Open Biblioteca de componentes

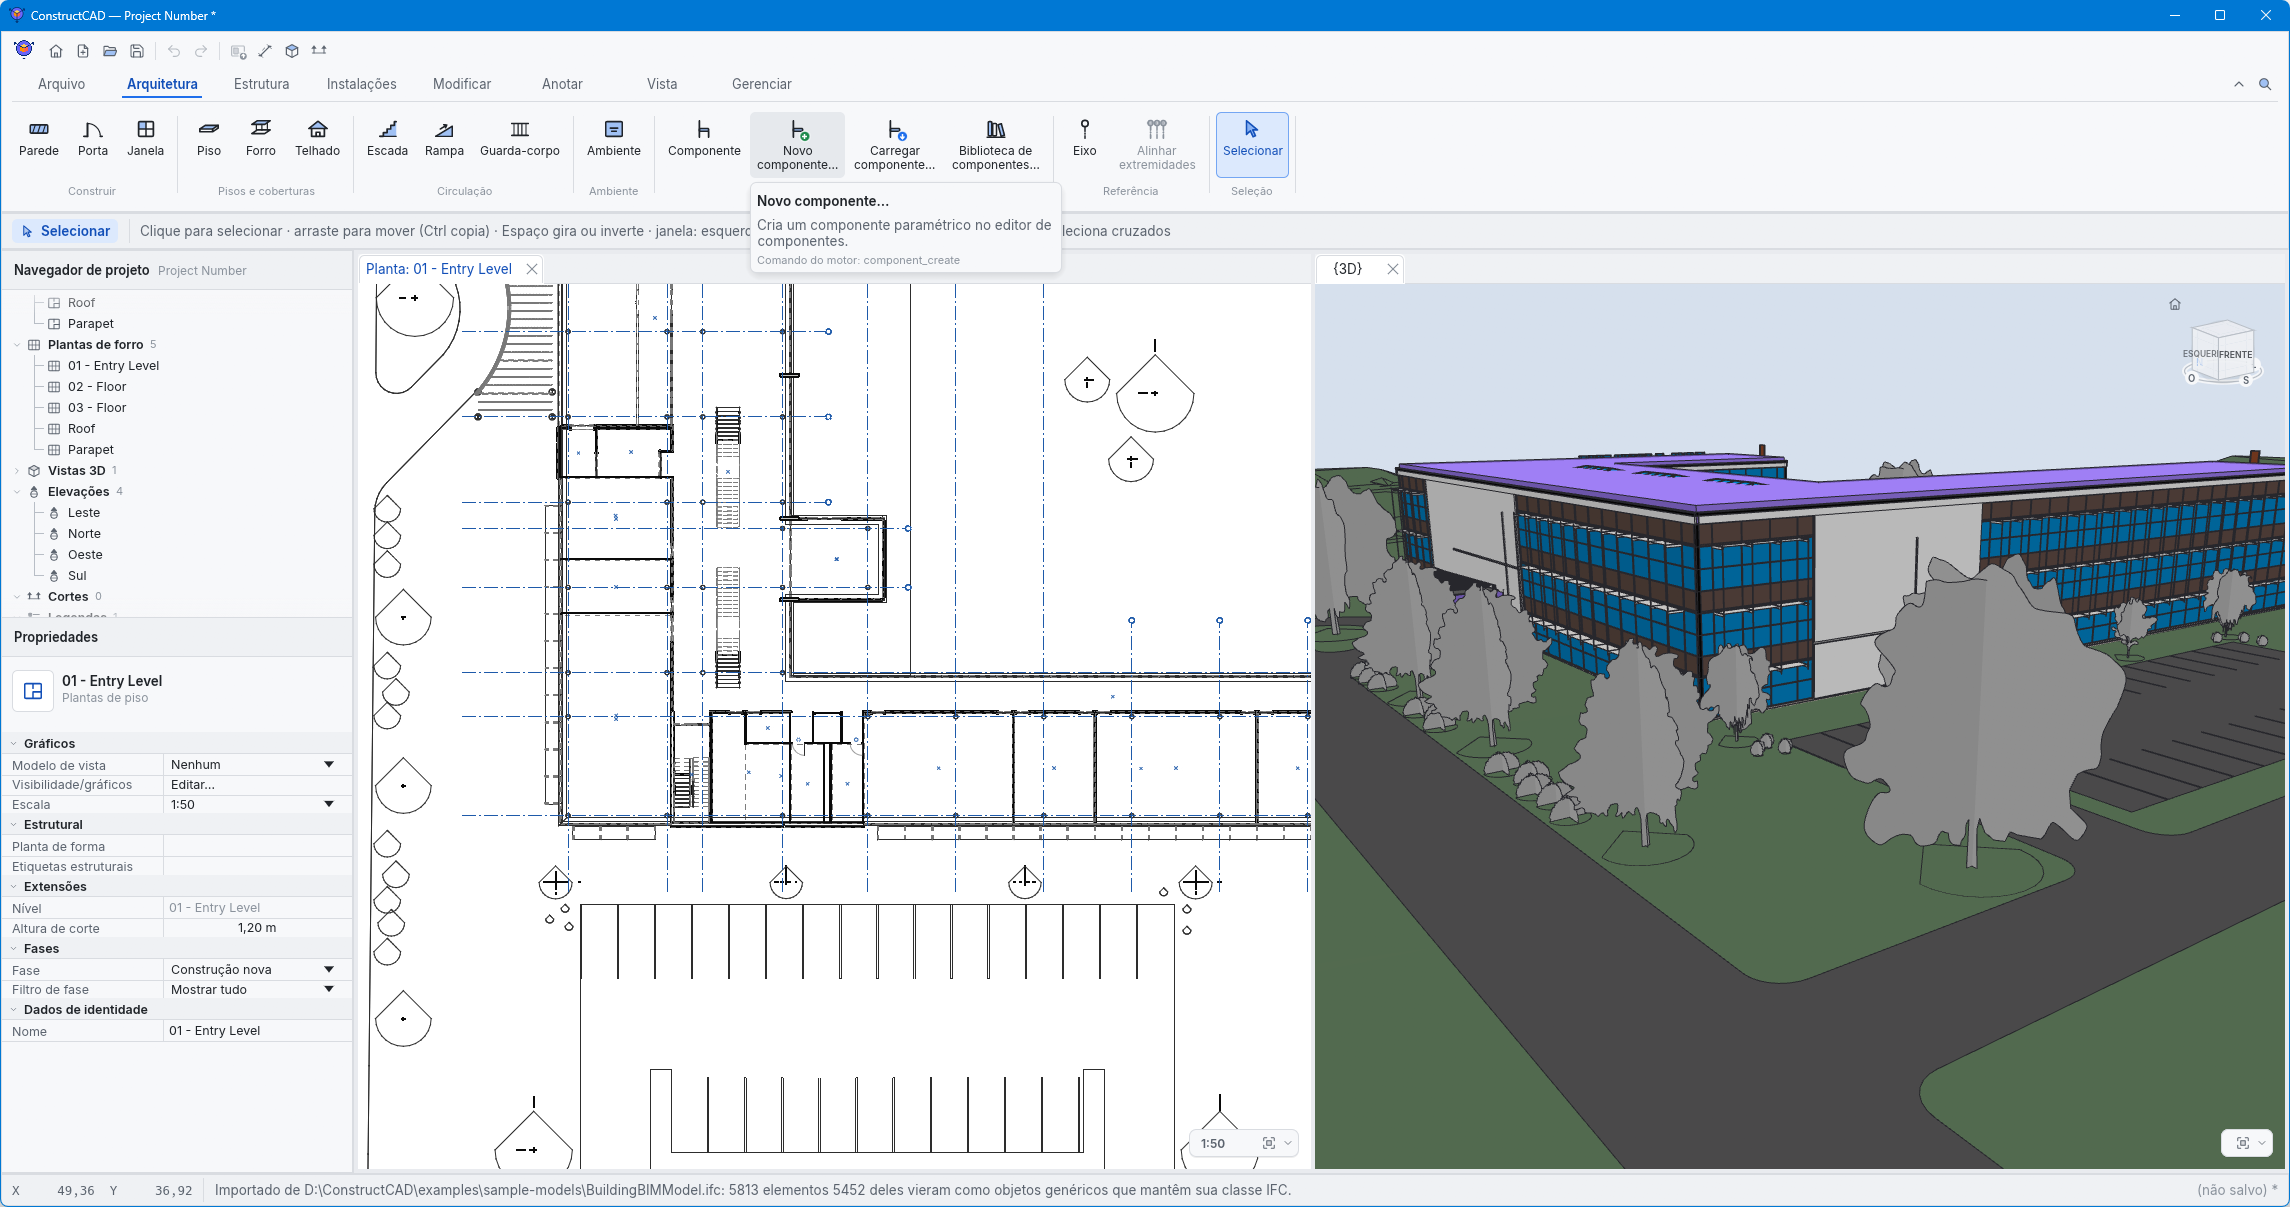pyautogui.click(x=996, y=145)
